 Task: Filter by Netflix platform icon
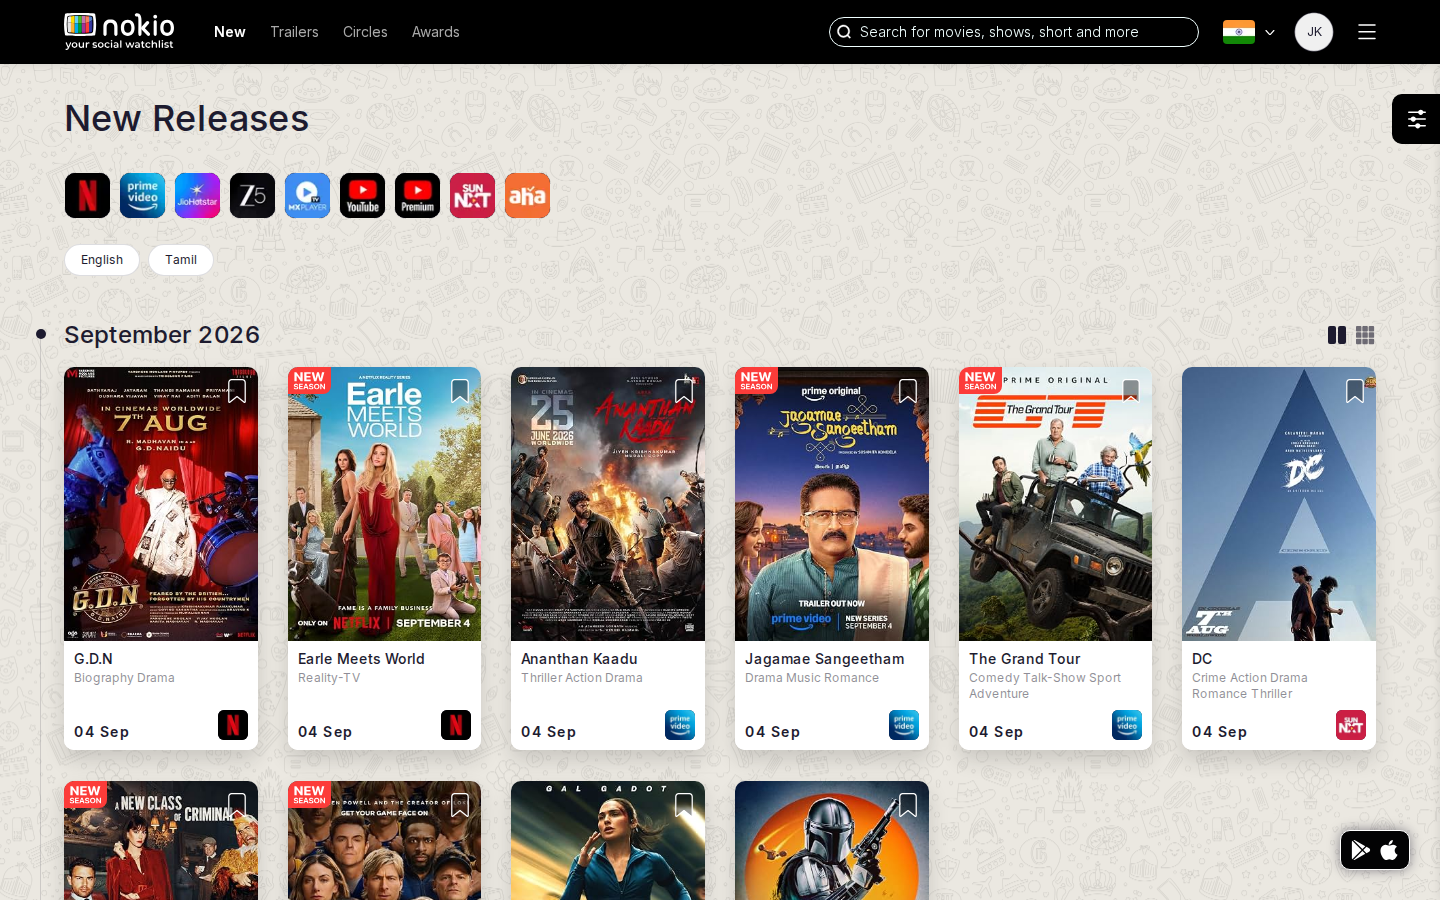coord(87,195)
